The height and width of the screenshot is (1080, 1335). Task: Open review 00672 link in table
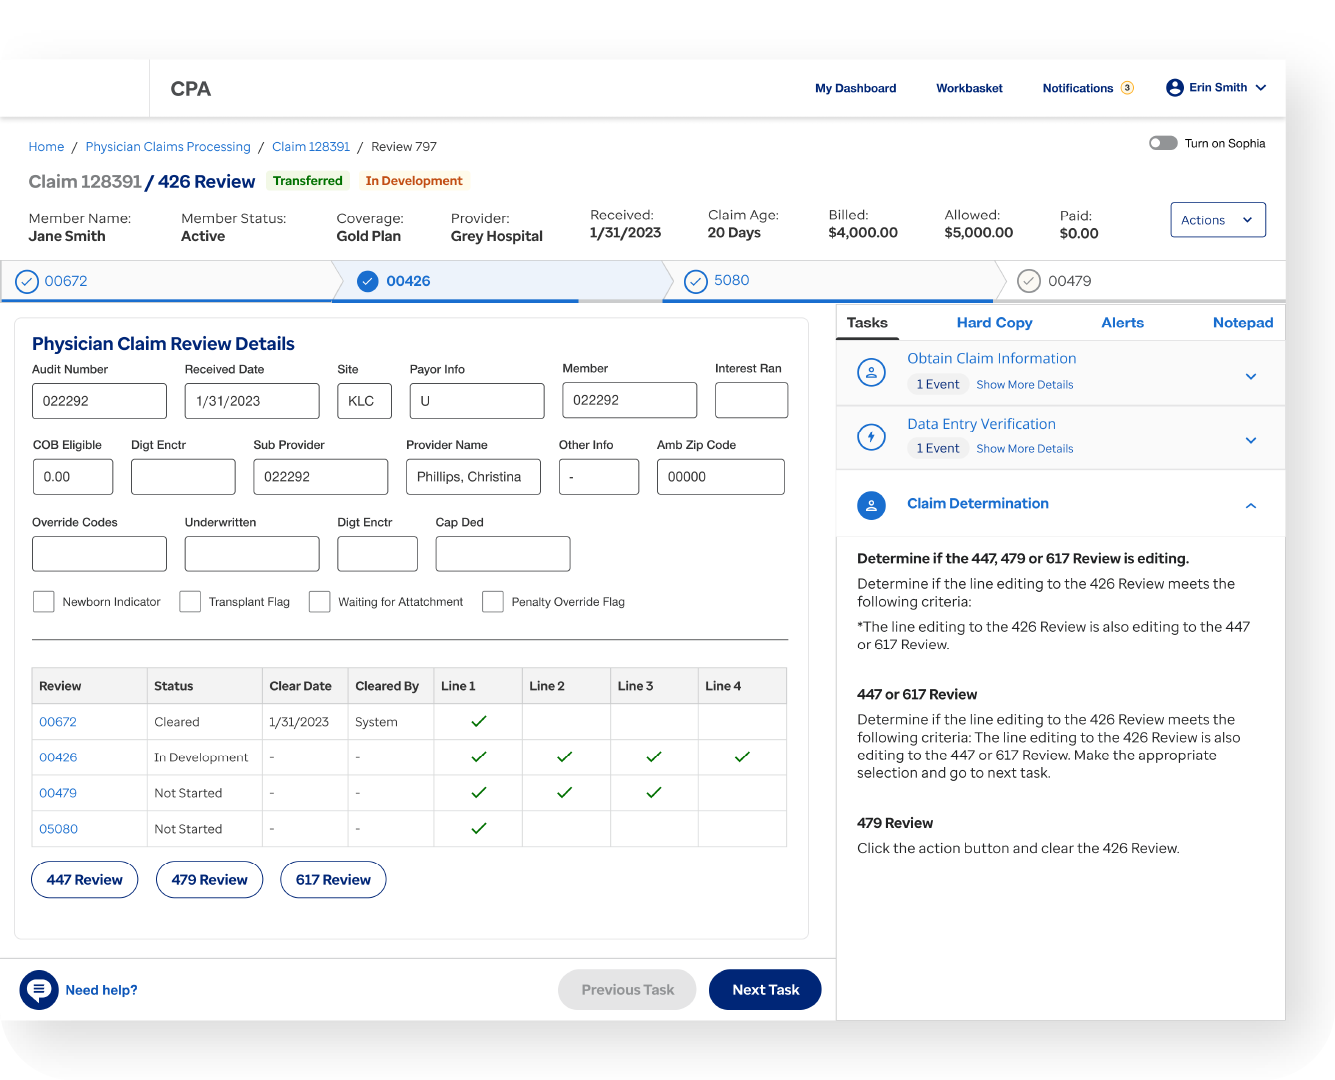[x=58, y=722]
